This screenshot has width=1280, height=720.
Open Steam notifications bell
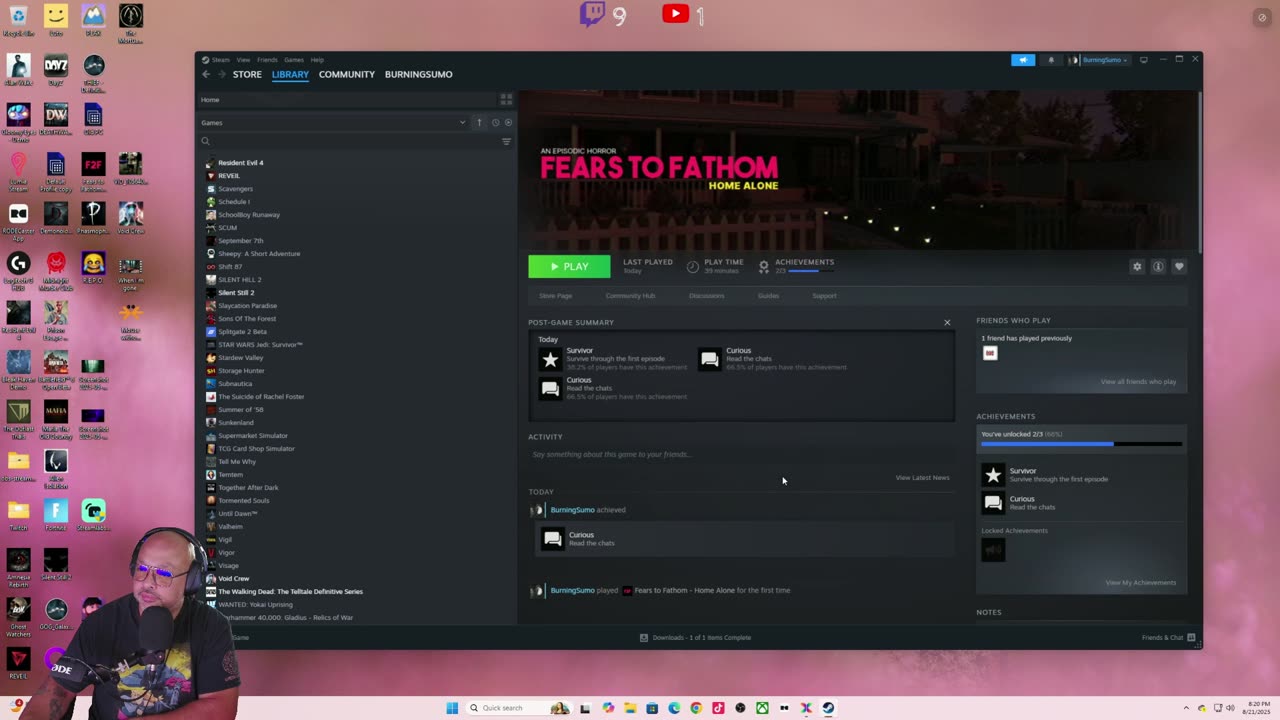tap(1051, 60)
